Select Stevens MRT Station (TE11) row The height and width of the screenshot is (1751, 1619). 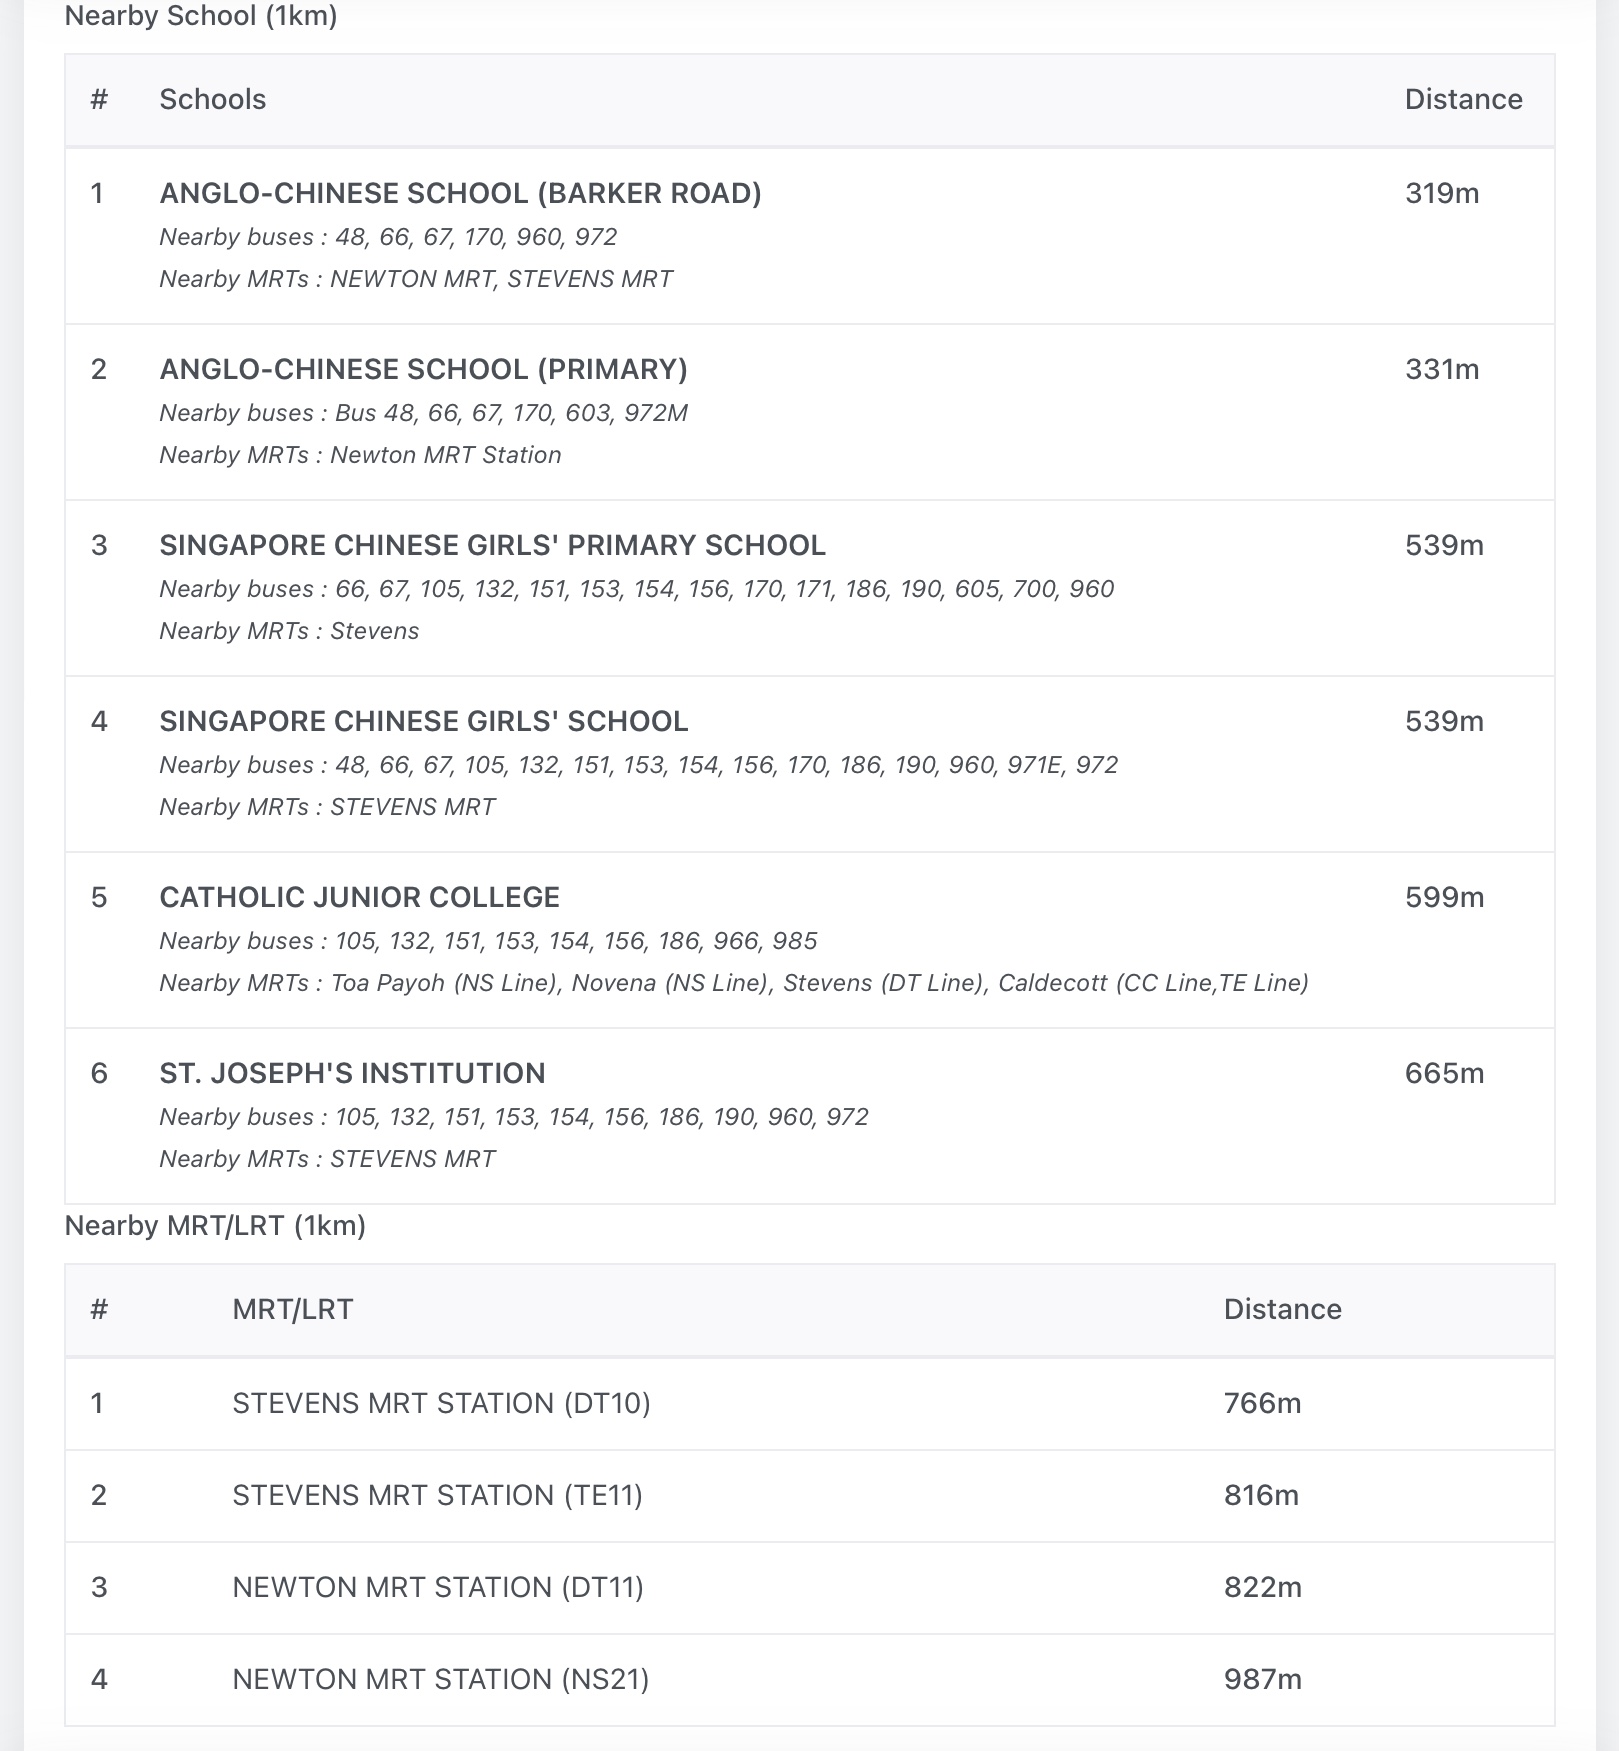(x=437, y=1495)
